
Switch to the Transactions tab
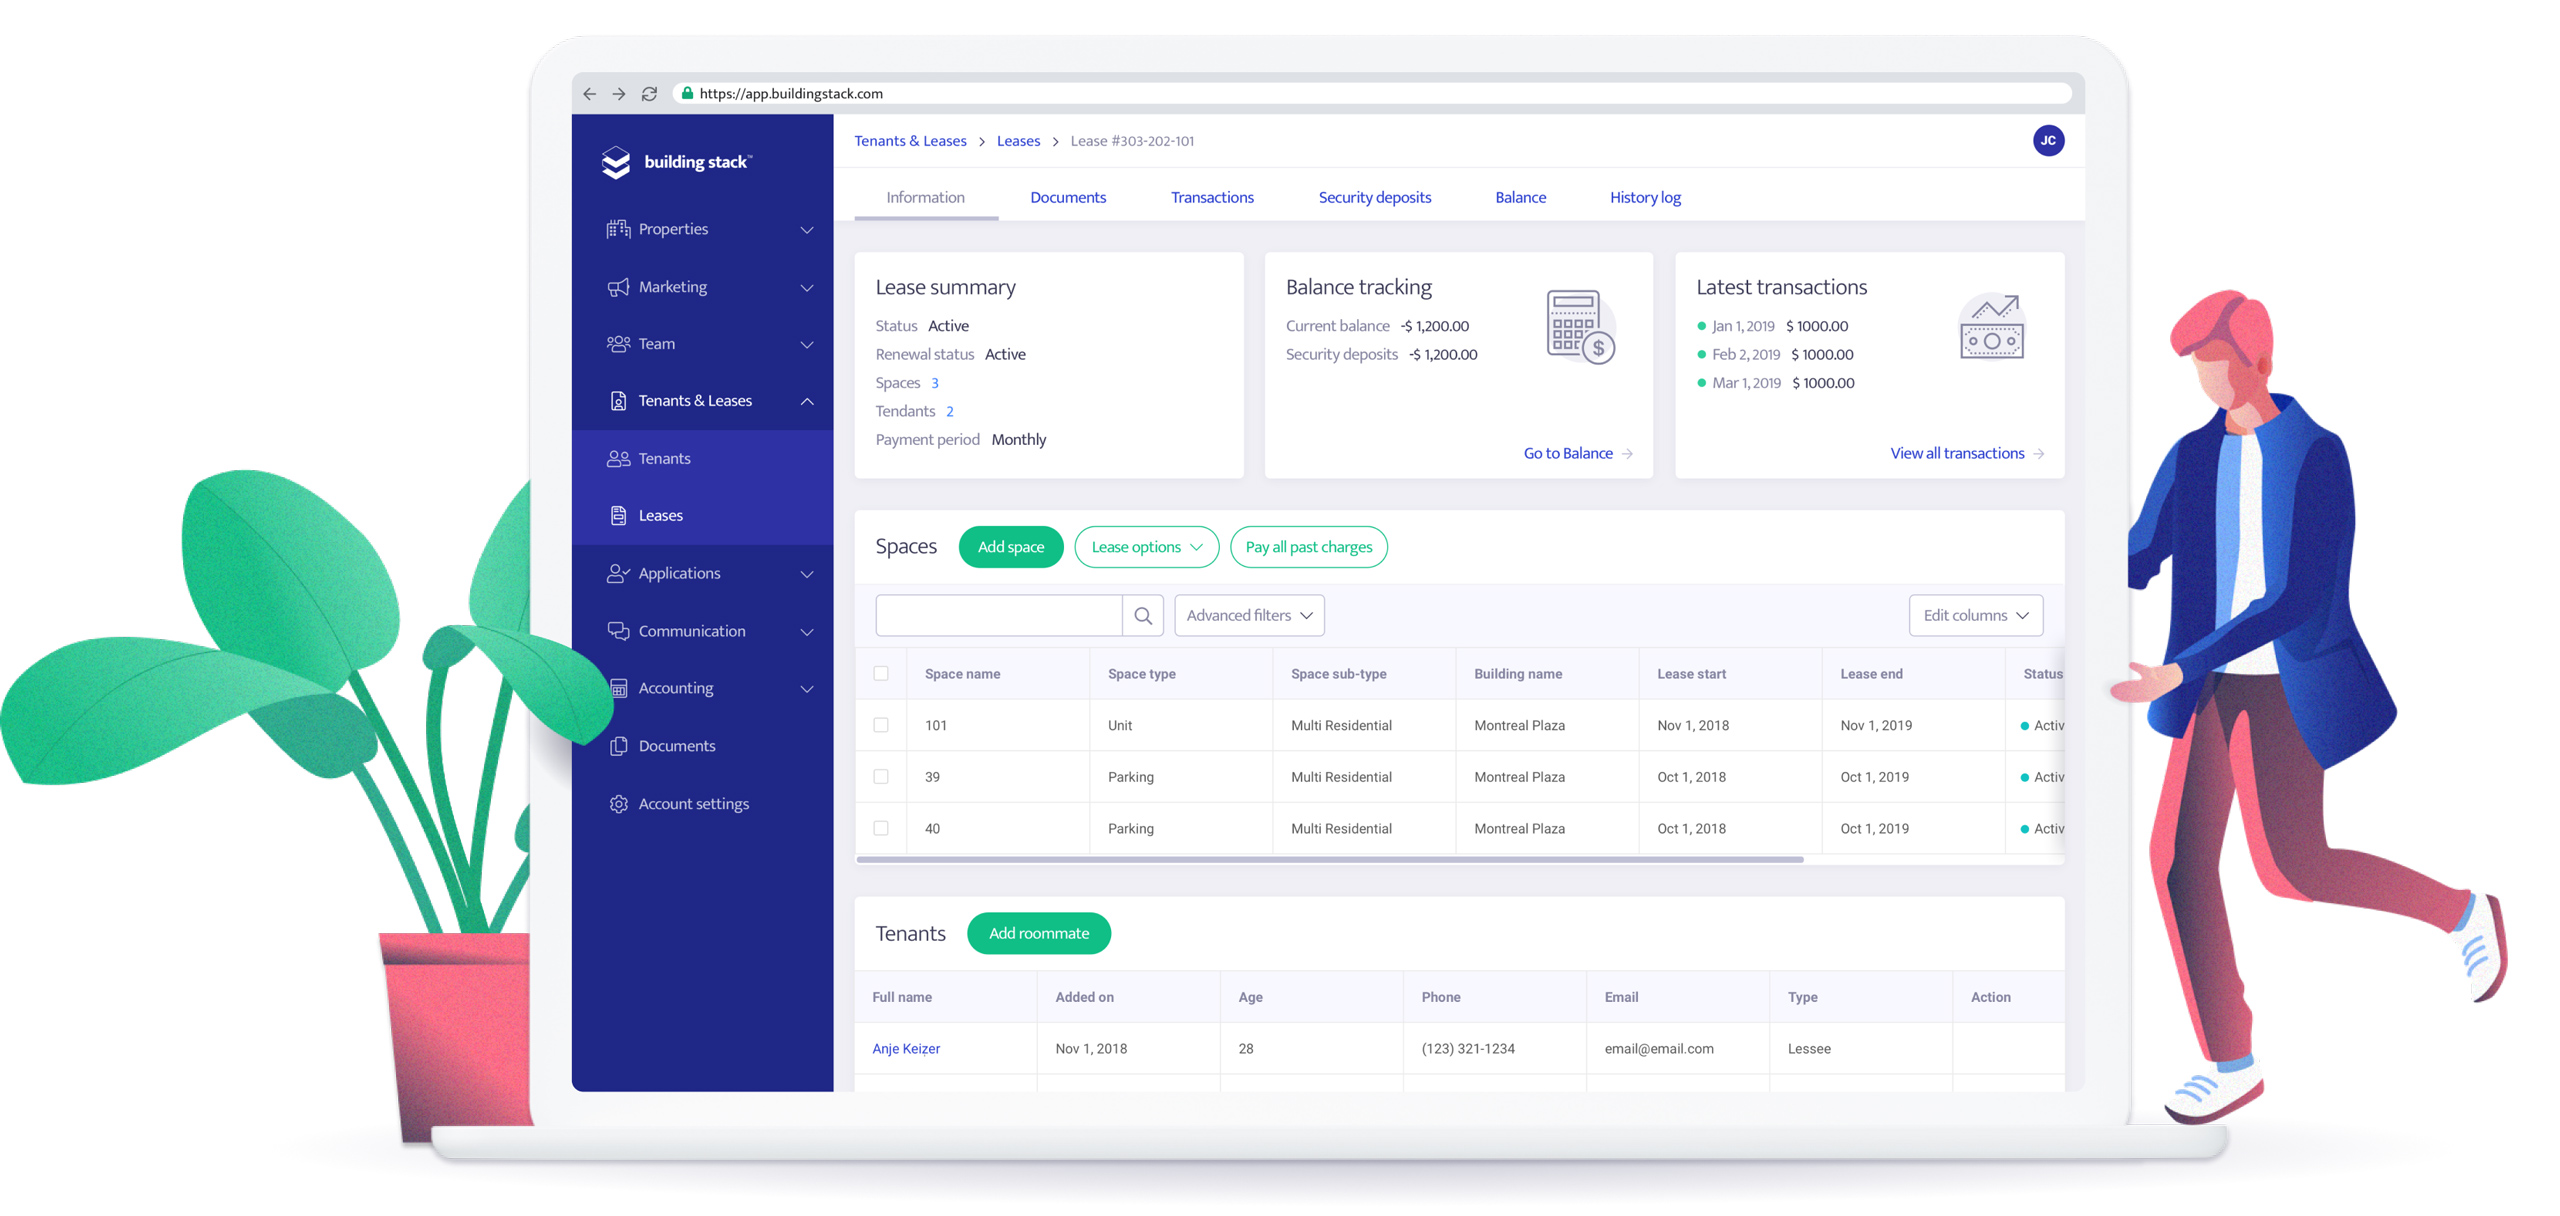click(1211, 198)
